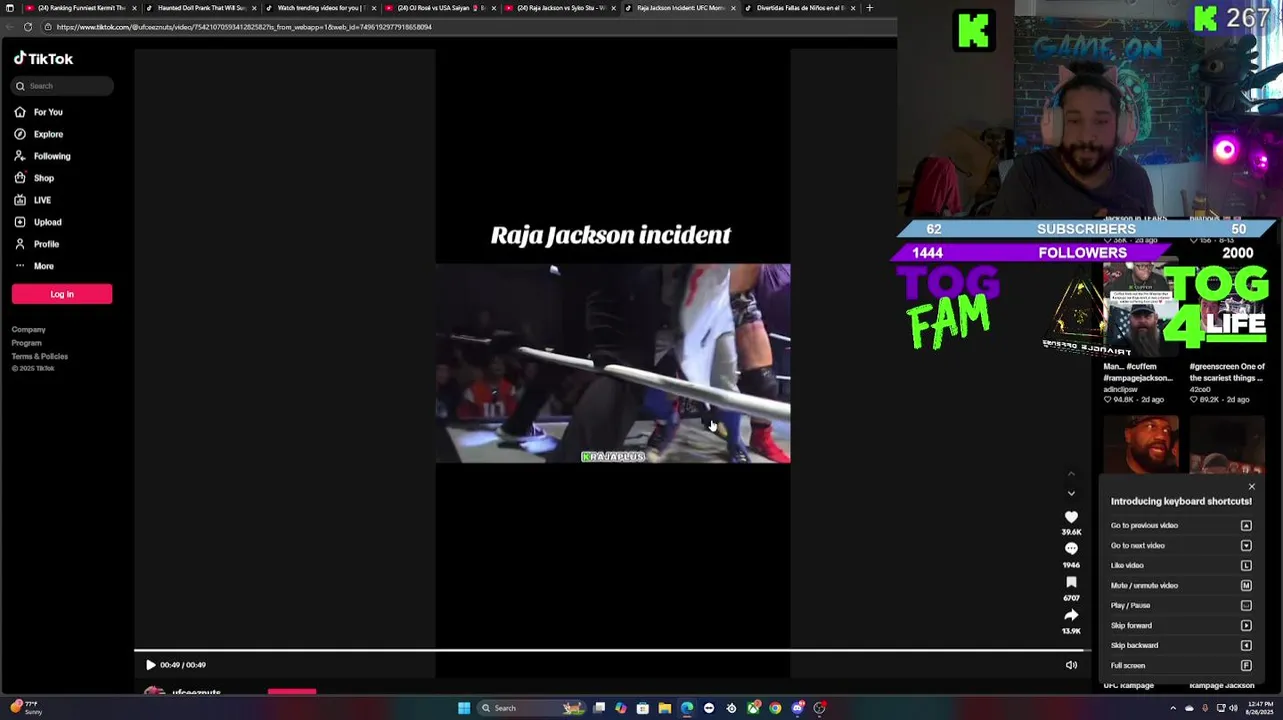This screenshot has width=1283, height=720.
Task: Switch to the OJ Rosé vs USA Saiyan tab
Action: (x=440, y=8)
